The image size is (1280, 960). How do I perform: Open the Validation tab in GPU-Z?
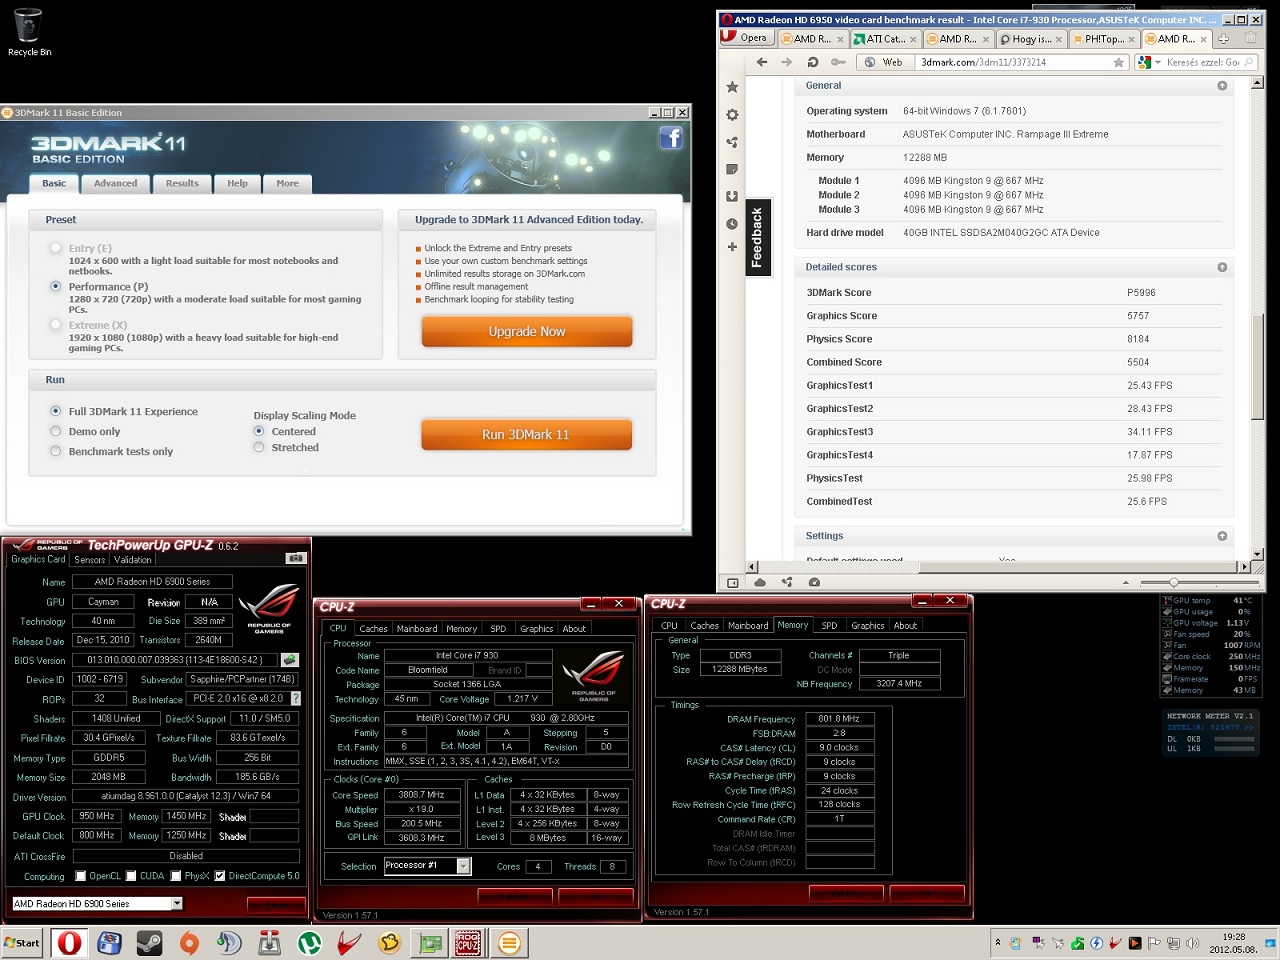[133, 560]
